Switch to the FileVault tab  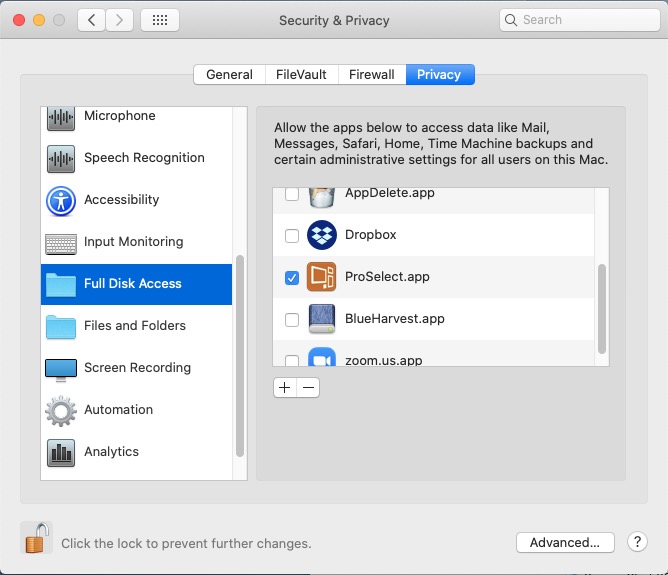[x=300, y=75]
